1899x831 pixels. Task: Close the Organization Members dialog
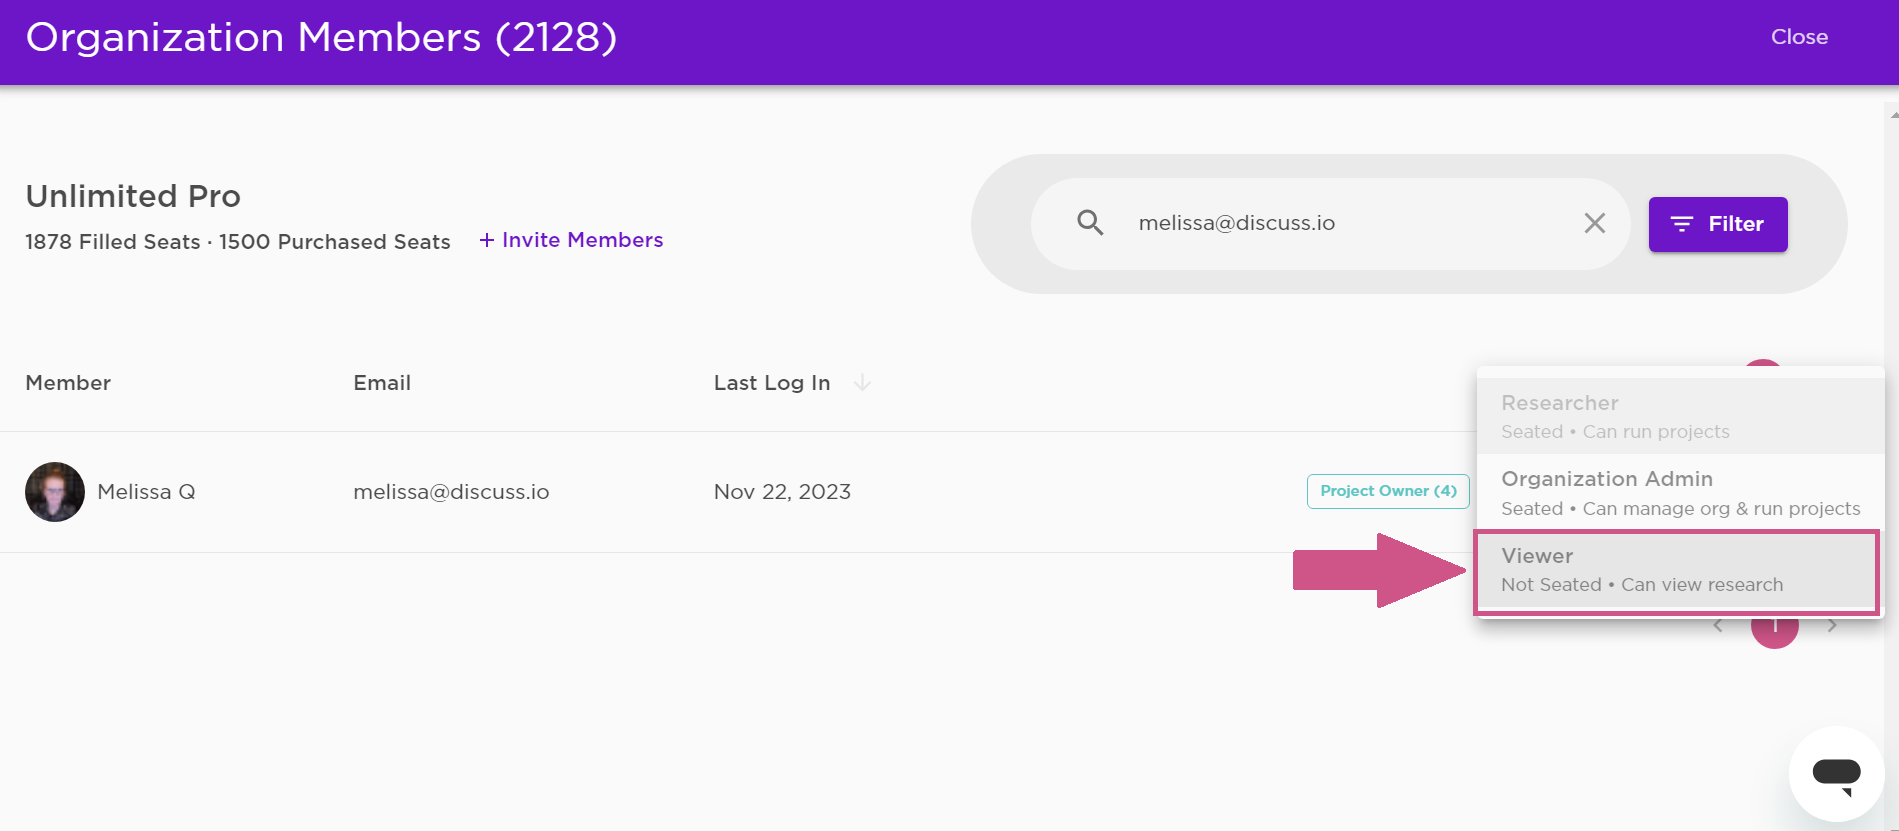tap(1799, 37)
